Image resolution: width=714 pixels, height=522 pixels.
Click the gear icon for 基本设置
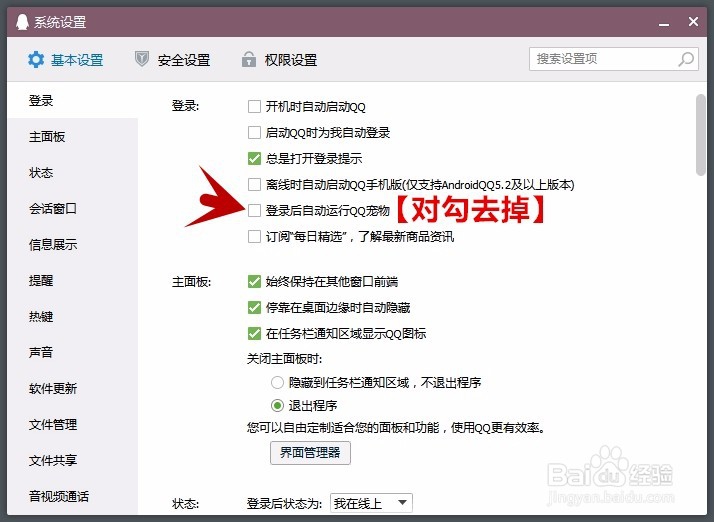[x=36, y=60]
